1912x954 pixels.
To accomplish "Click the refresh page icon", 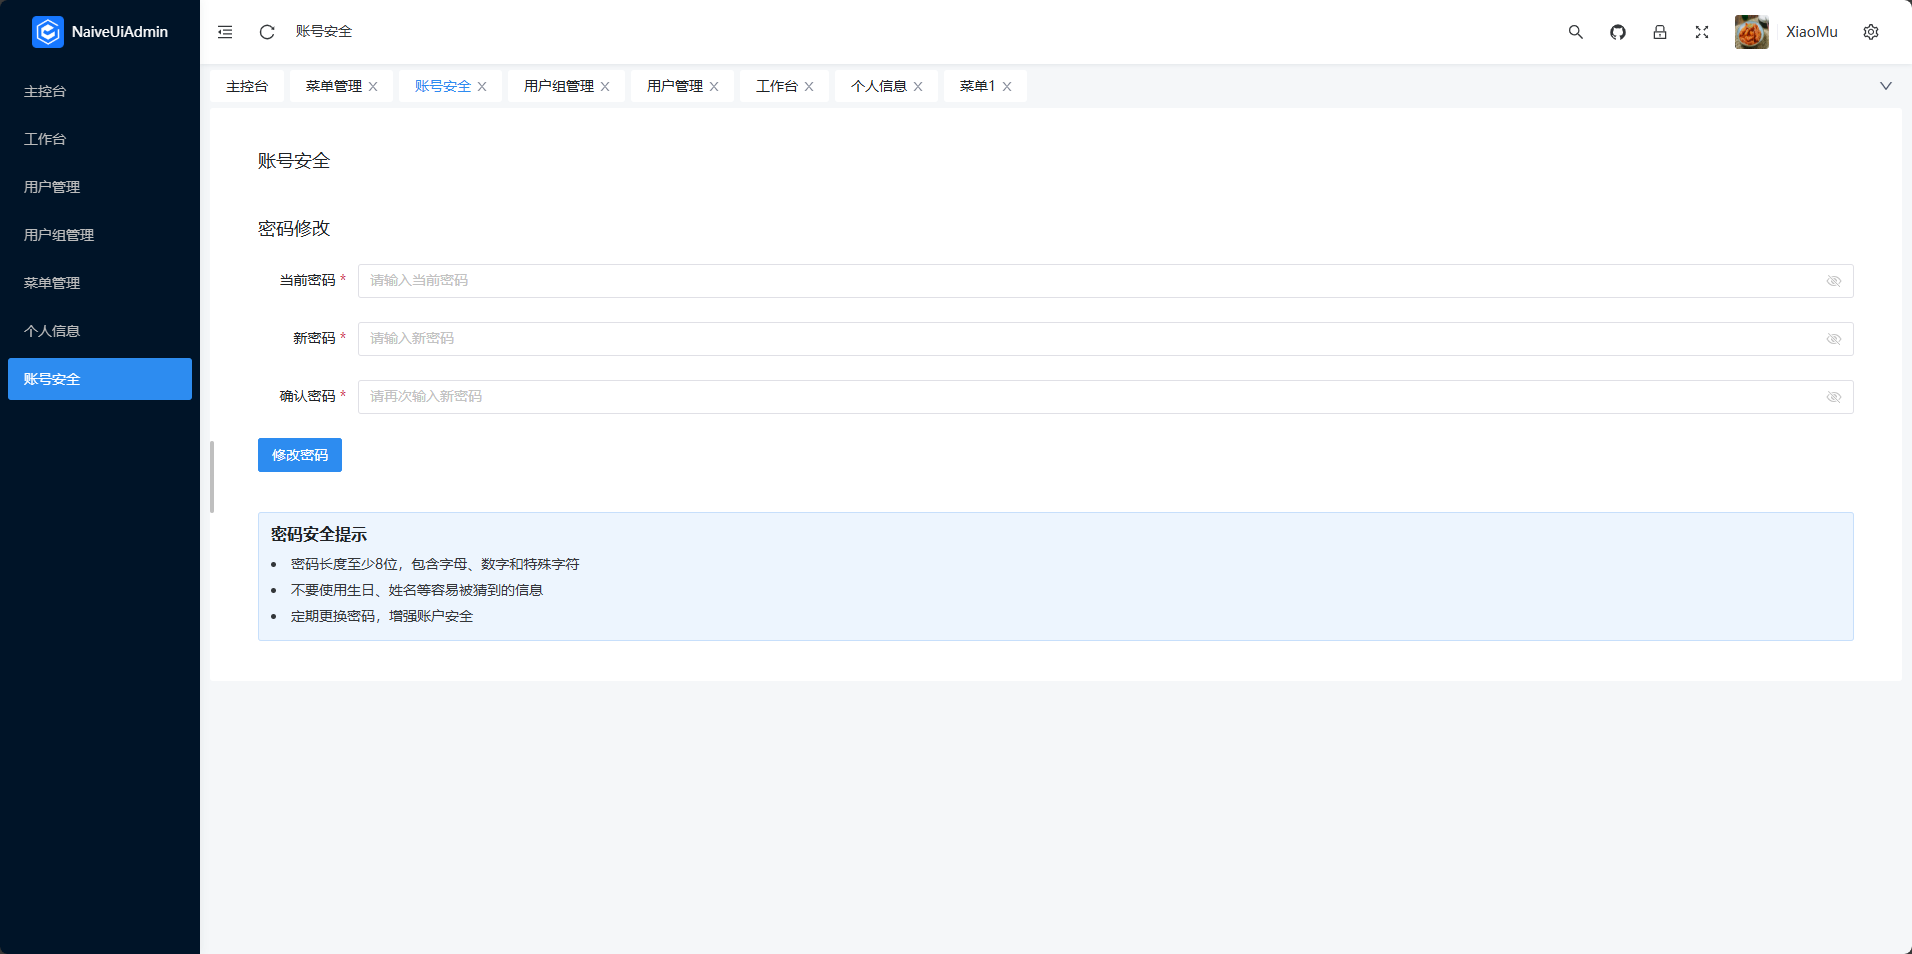I will click(x=267, y=32).
